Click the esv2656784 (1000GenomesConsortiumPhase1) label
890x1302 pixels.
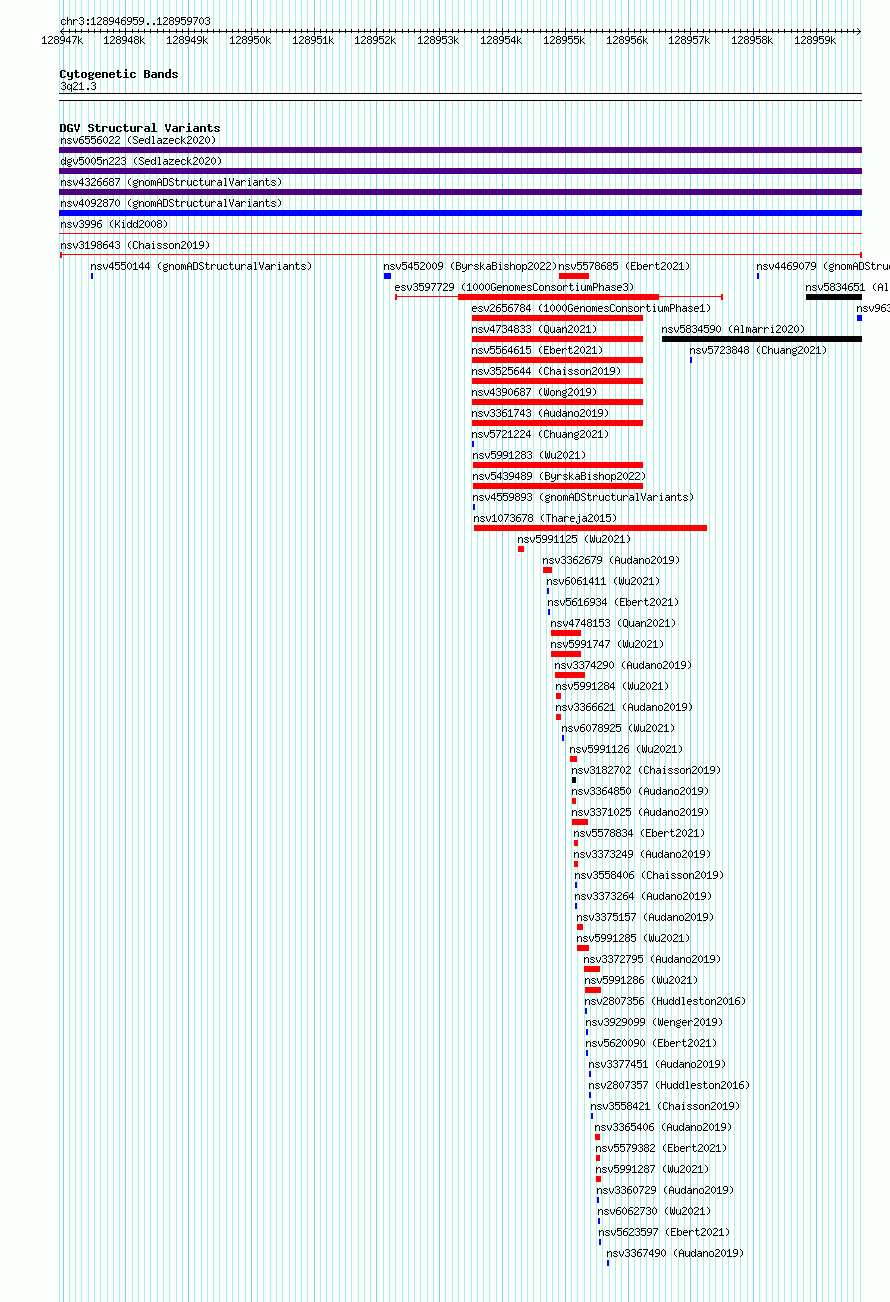[589, 308]
